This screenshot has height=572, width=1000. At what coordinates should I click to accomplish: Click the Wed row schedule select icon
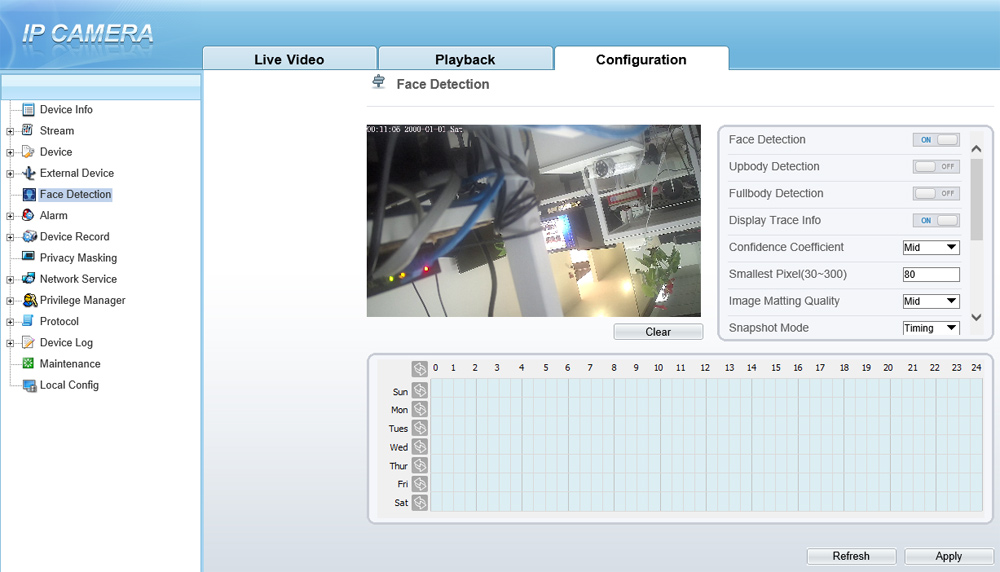click(x=420, y=446)
